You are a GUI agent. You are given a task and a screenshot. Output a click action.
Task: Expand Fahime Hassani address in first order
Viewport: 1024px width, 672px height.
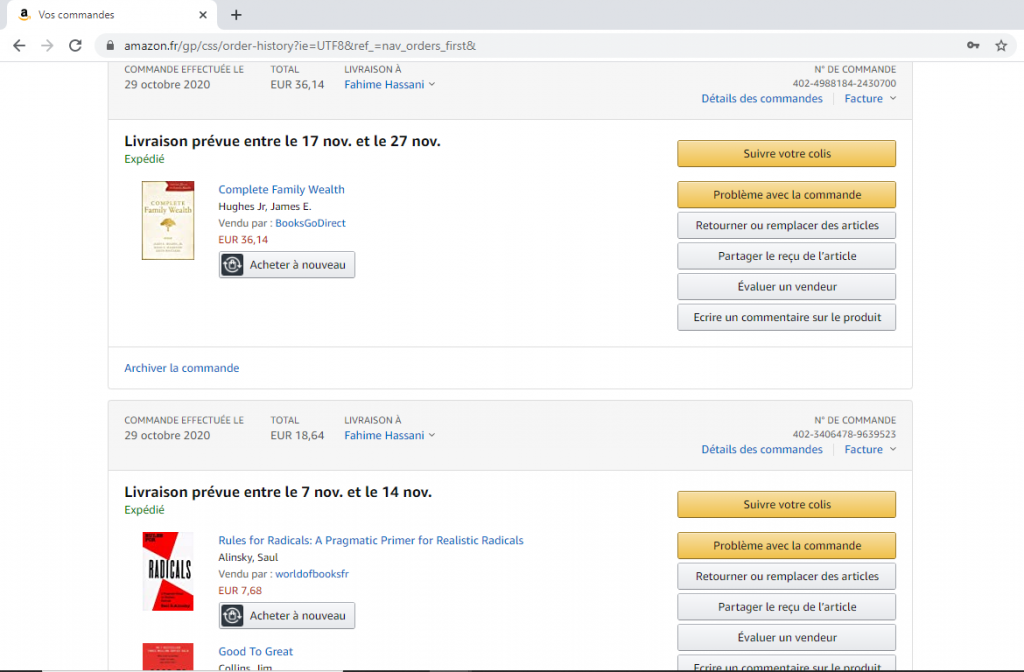[390, 85]
